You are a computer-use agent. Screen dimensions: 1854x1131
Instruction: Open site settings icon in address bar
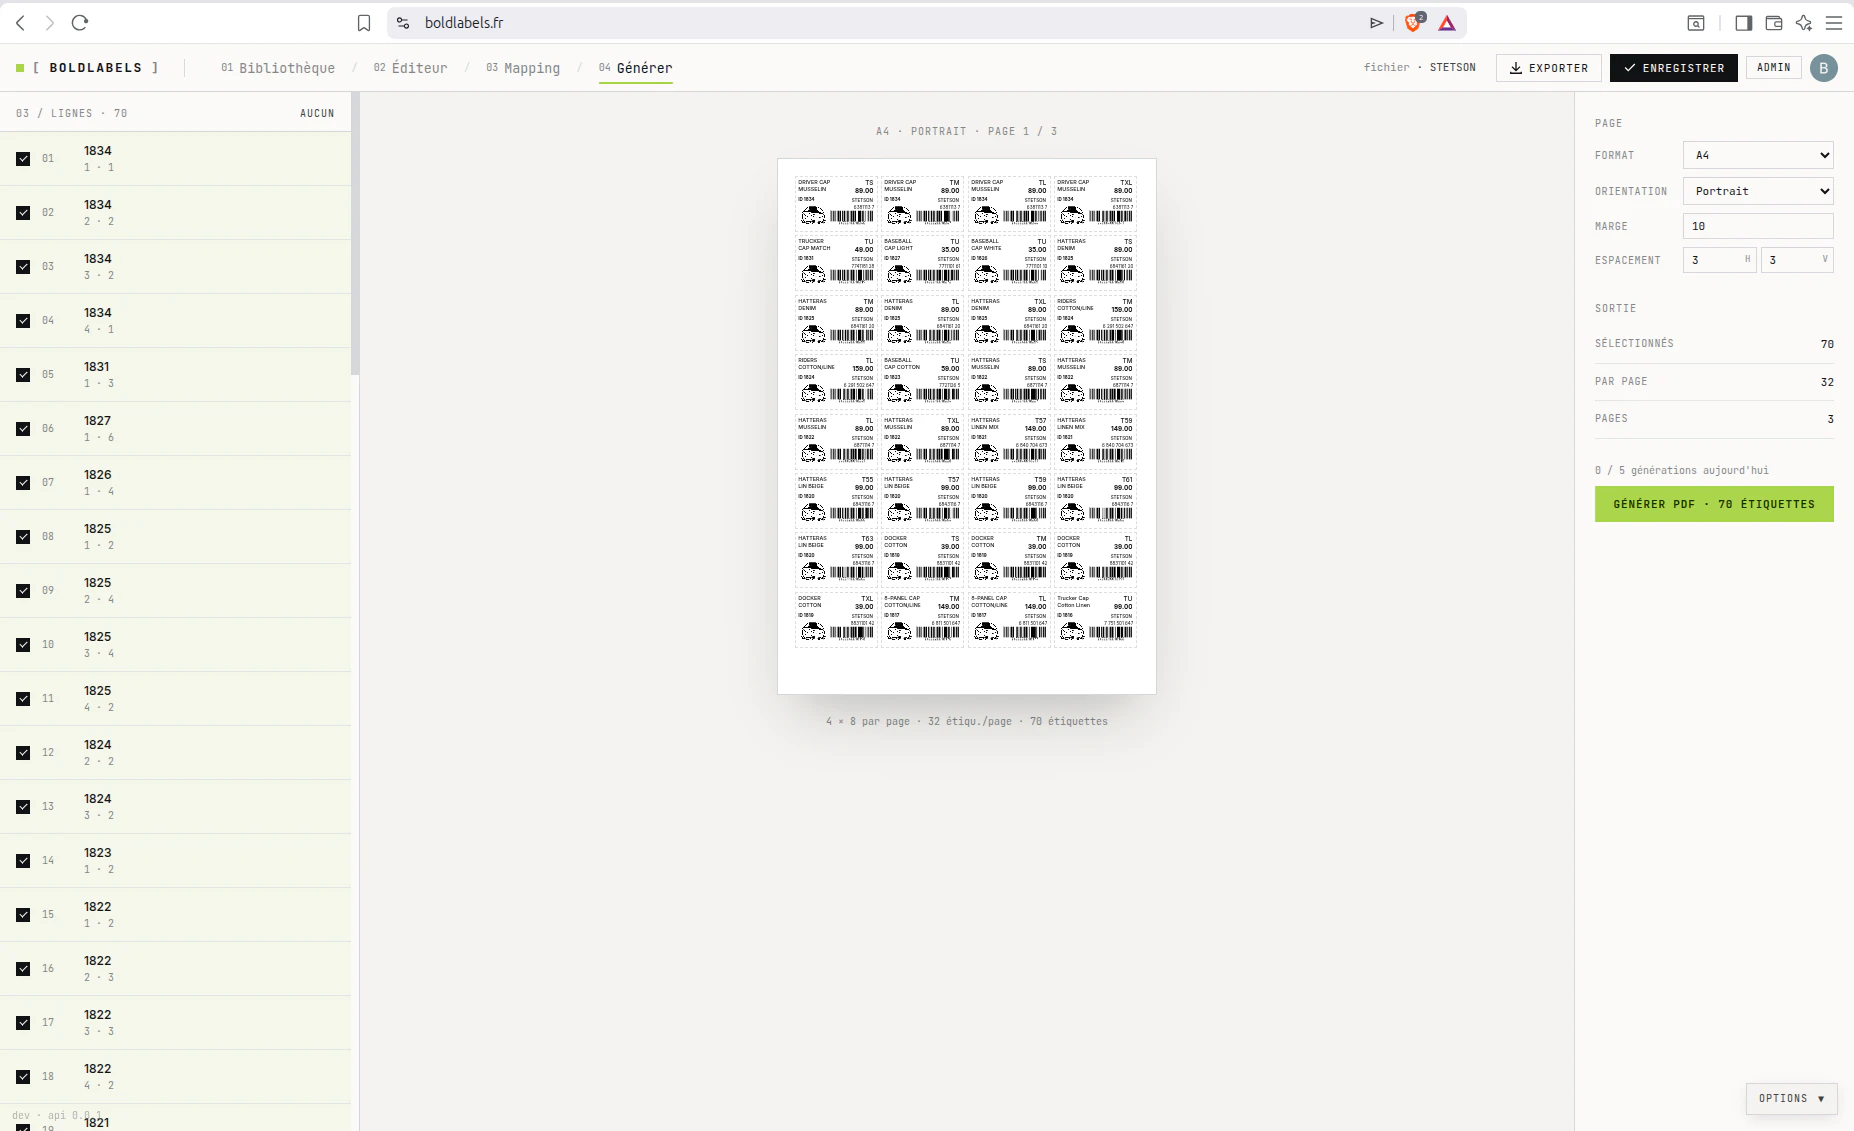tap(403, 23)
